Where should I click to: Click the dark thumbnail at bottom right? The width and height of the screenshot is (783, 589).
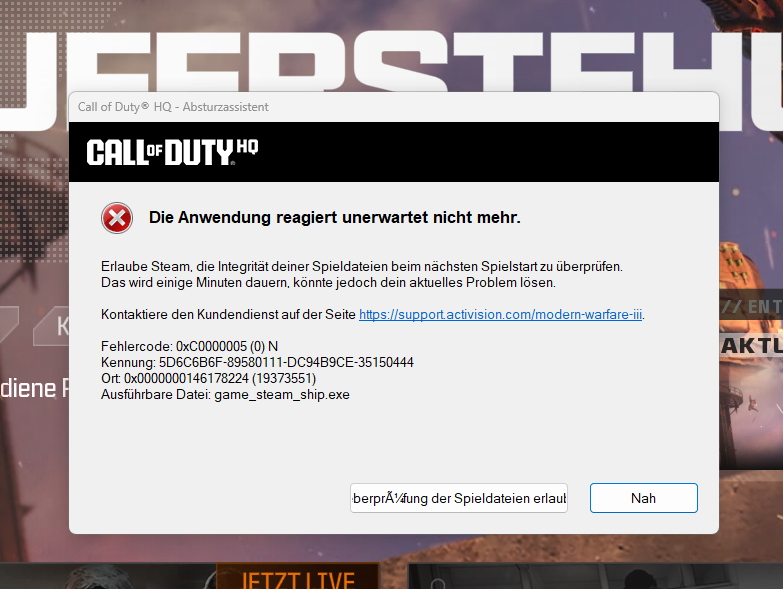(x=595, y=577)
